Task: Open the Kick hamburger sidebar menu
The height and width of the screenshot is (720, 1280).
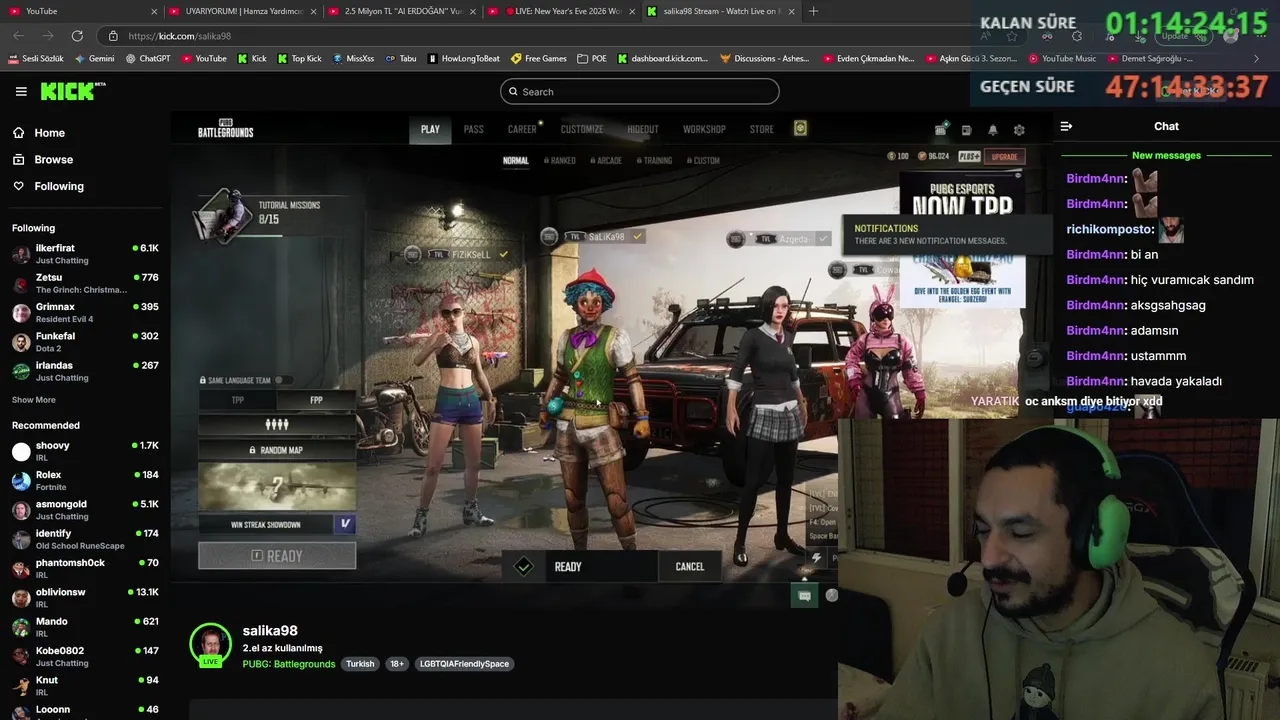Action: click(21, 91)
